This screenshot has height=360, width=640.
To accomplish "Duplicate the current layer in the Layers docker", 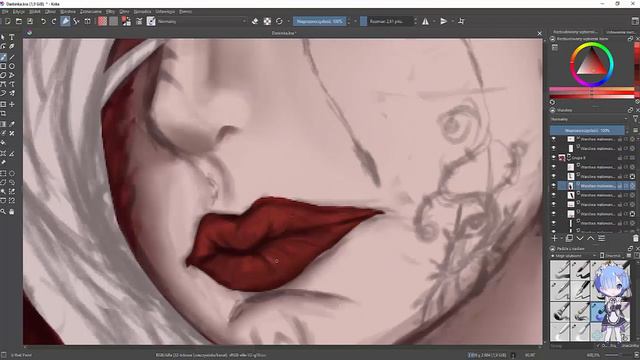I will [x=569, y=238].
